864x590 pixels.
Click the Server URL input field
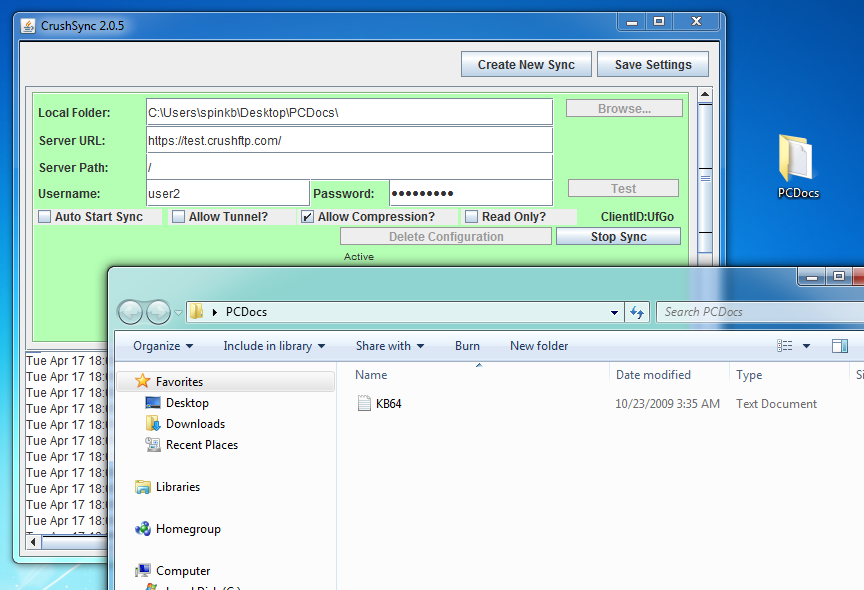349,140
